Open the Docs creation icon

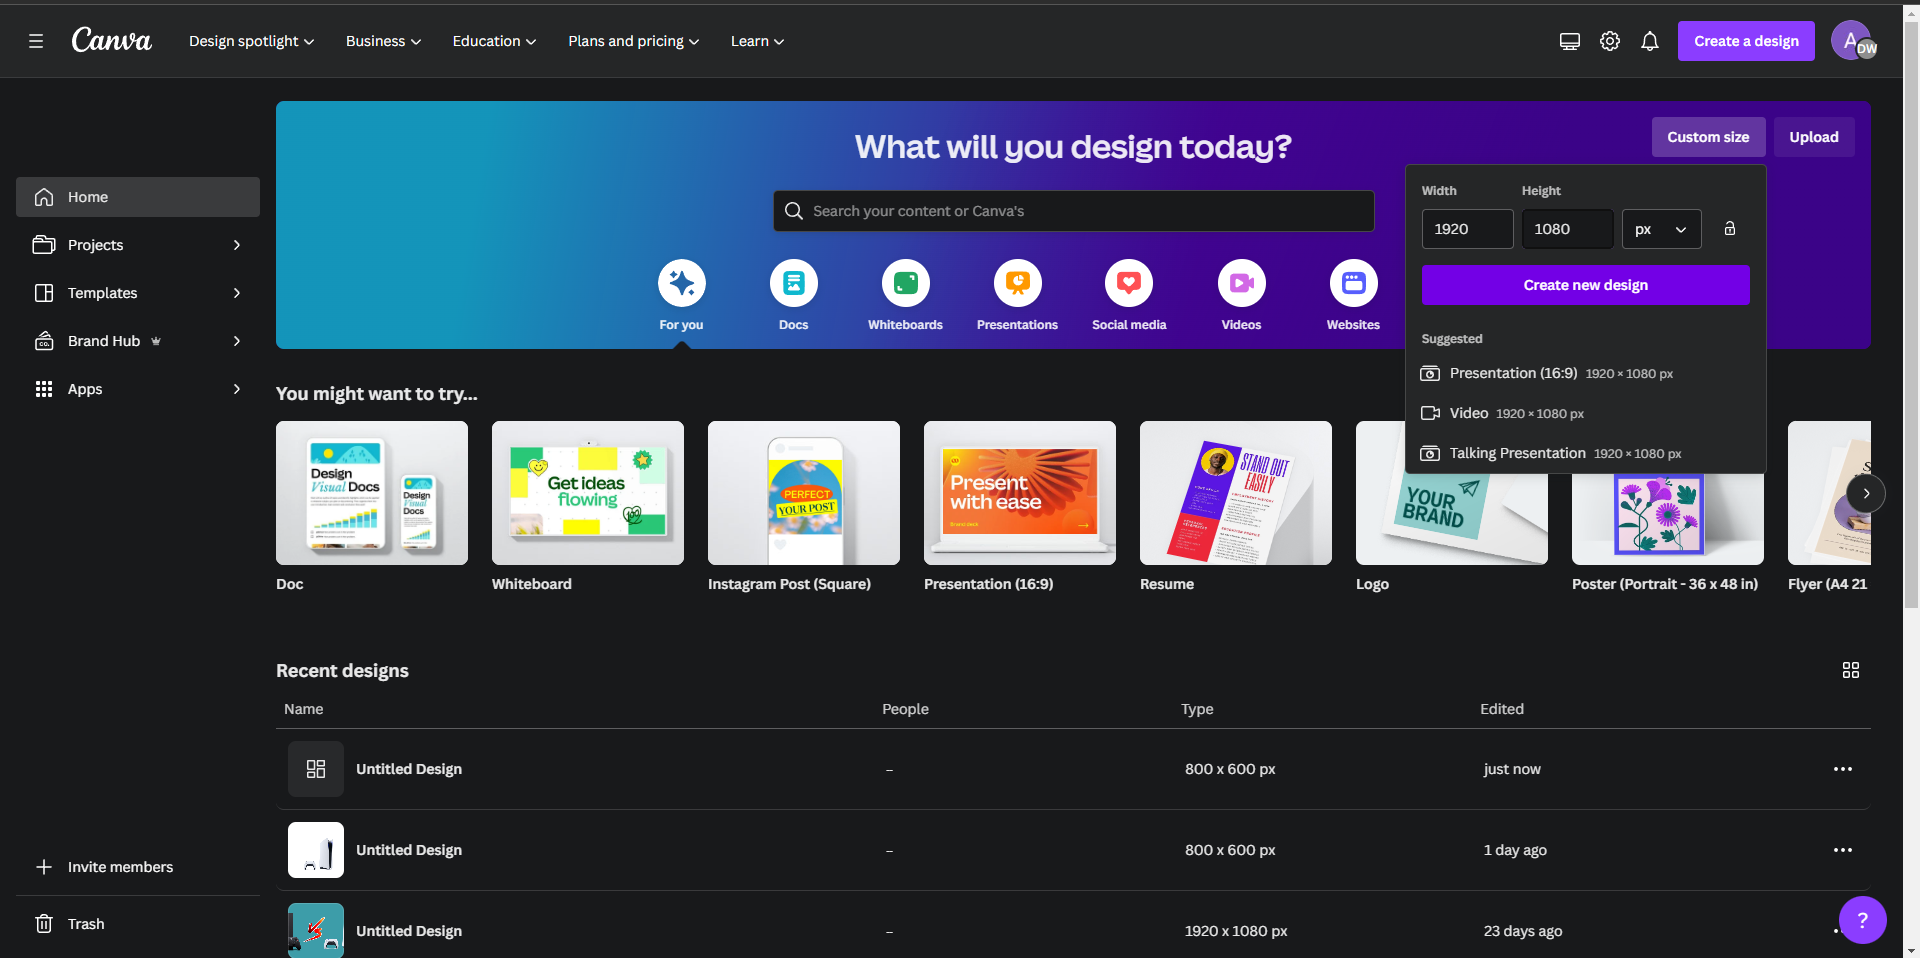pyautogui.click(x=793, y=283)
